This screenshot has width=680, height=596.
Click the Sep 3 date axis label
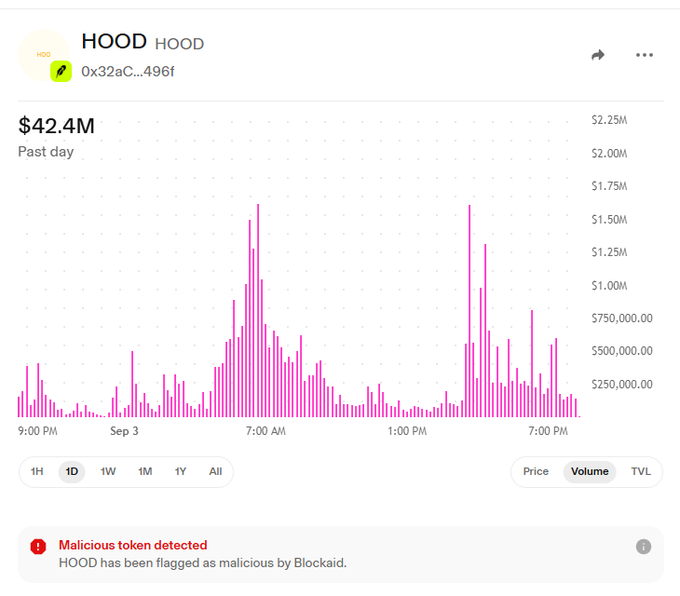[124, 431]
